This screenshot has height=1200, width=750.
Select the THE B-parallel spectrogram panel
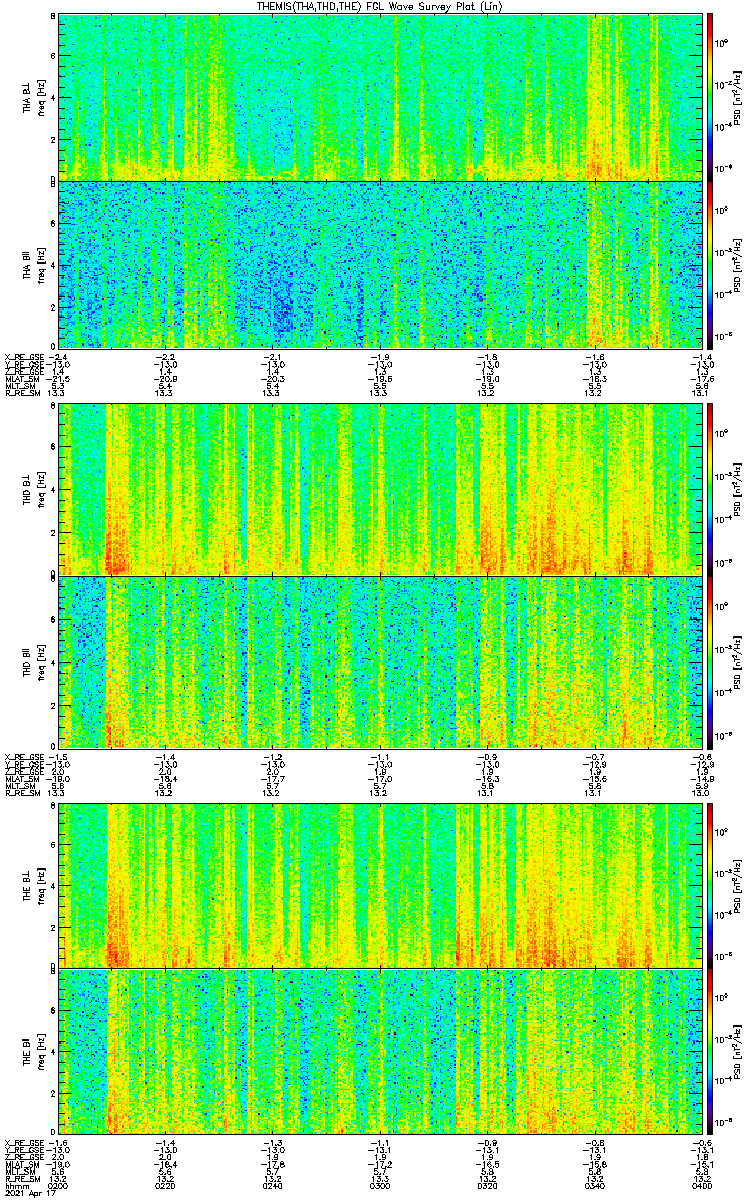point(380,1052)
